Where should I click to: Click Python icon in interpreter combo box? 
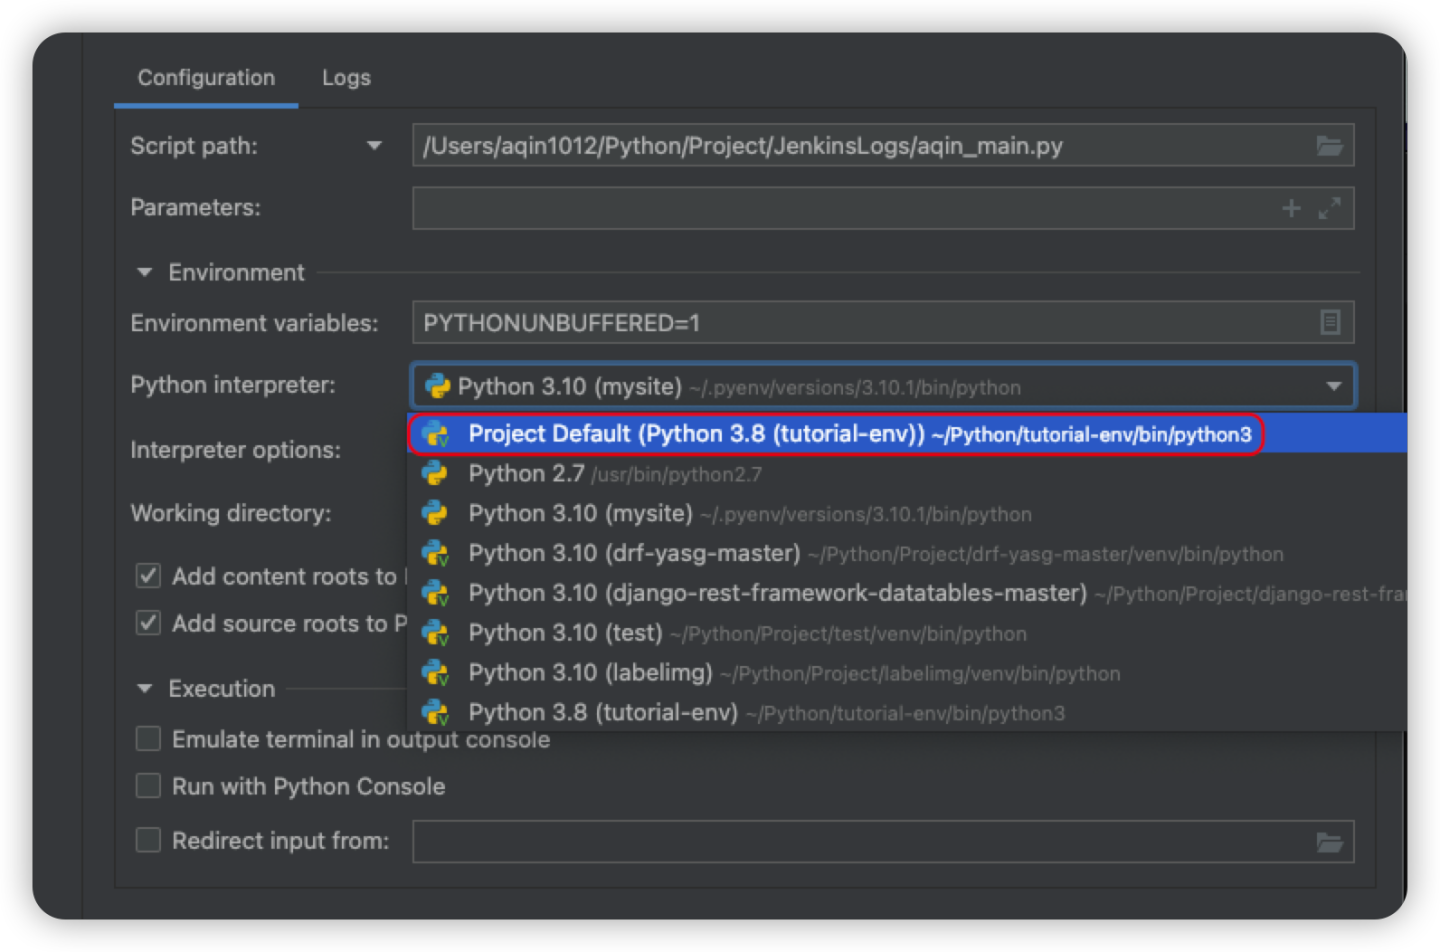coord(437,386)
